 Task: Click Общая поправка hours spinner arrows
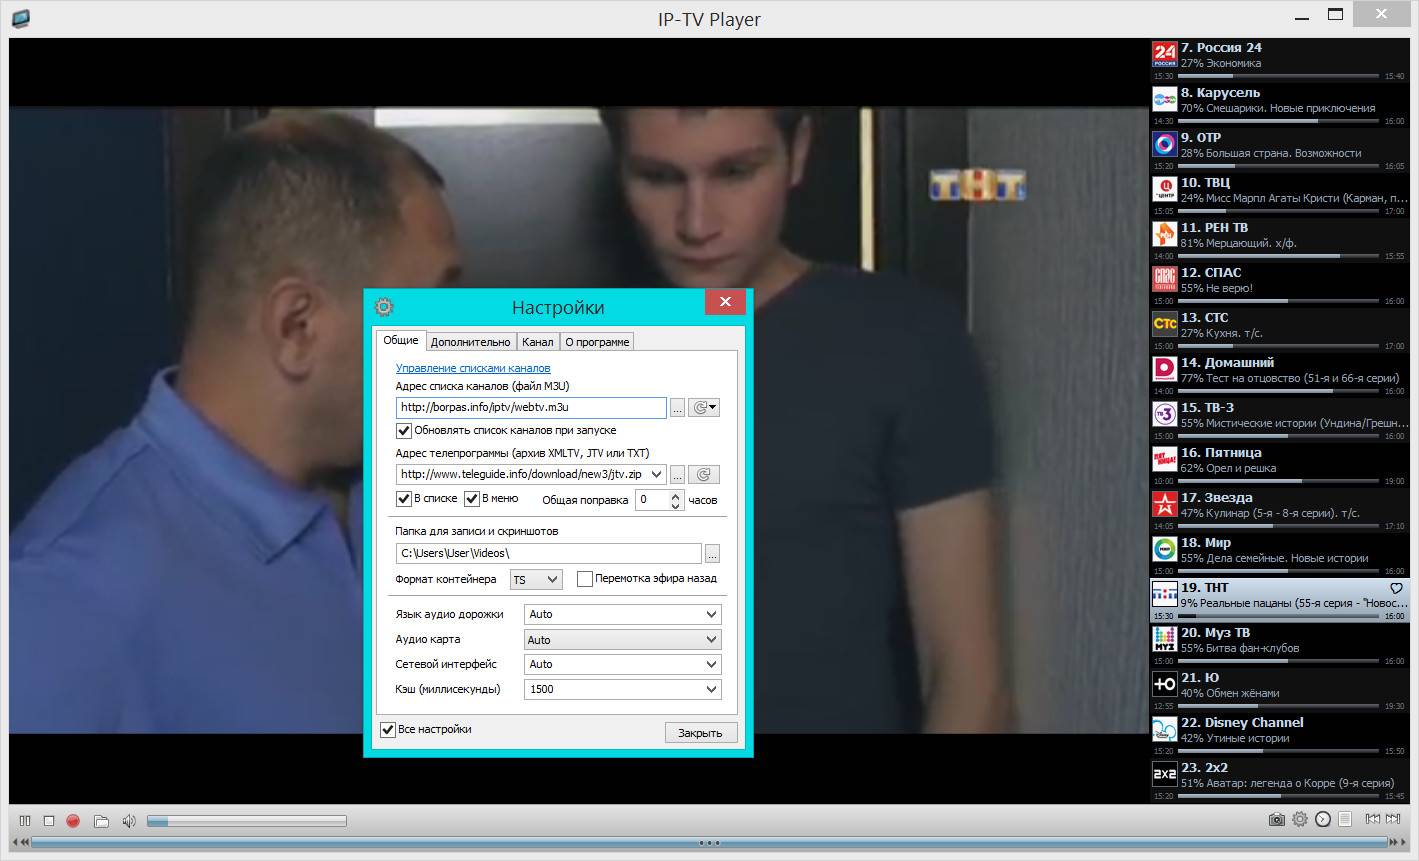point(676,500)
